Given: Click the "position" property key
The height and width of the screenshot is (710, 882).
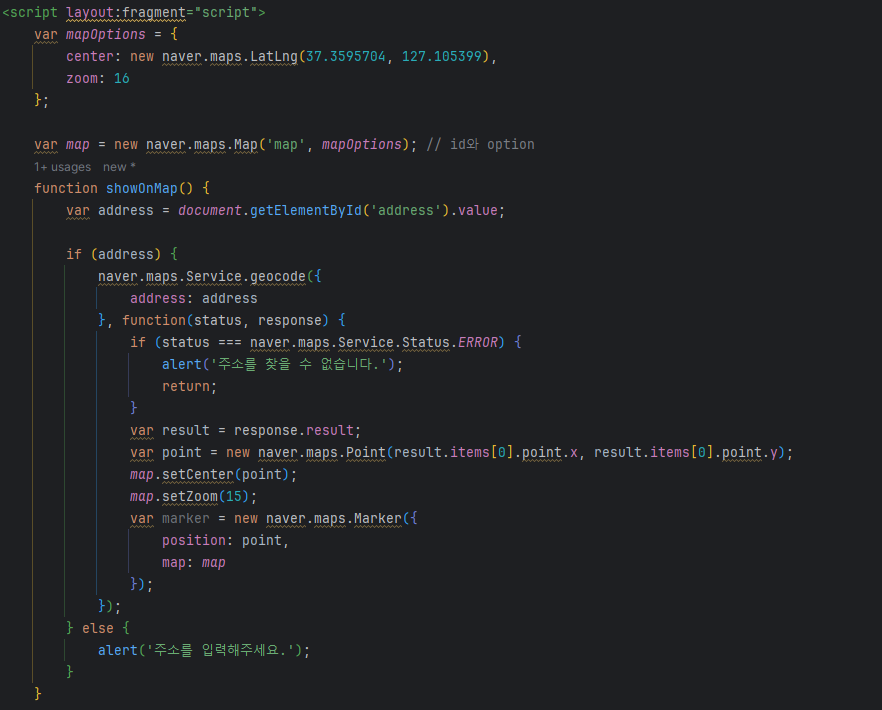Looking at the screenshot, I should click(194, 540).
